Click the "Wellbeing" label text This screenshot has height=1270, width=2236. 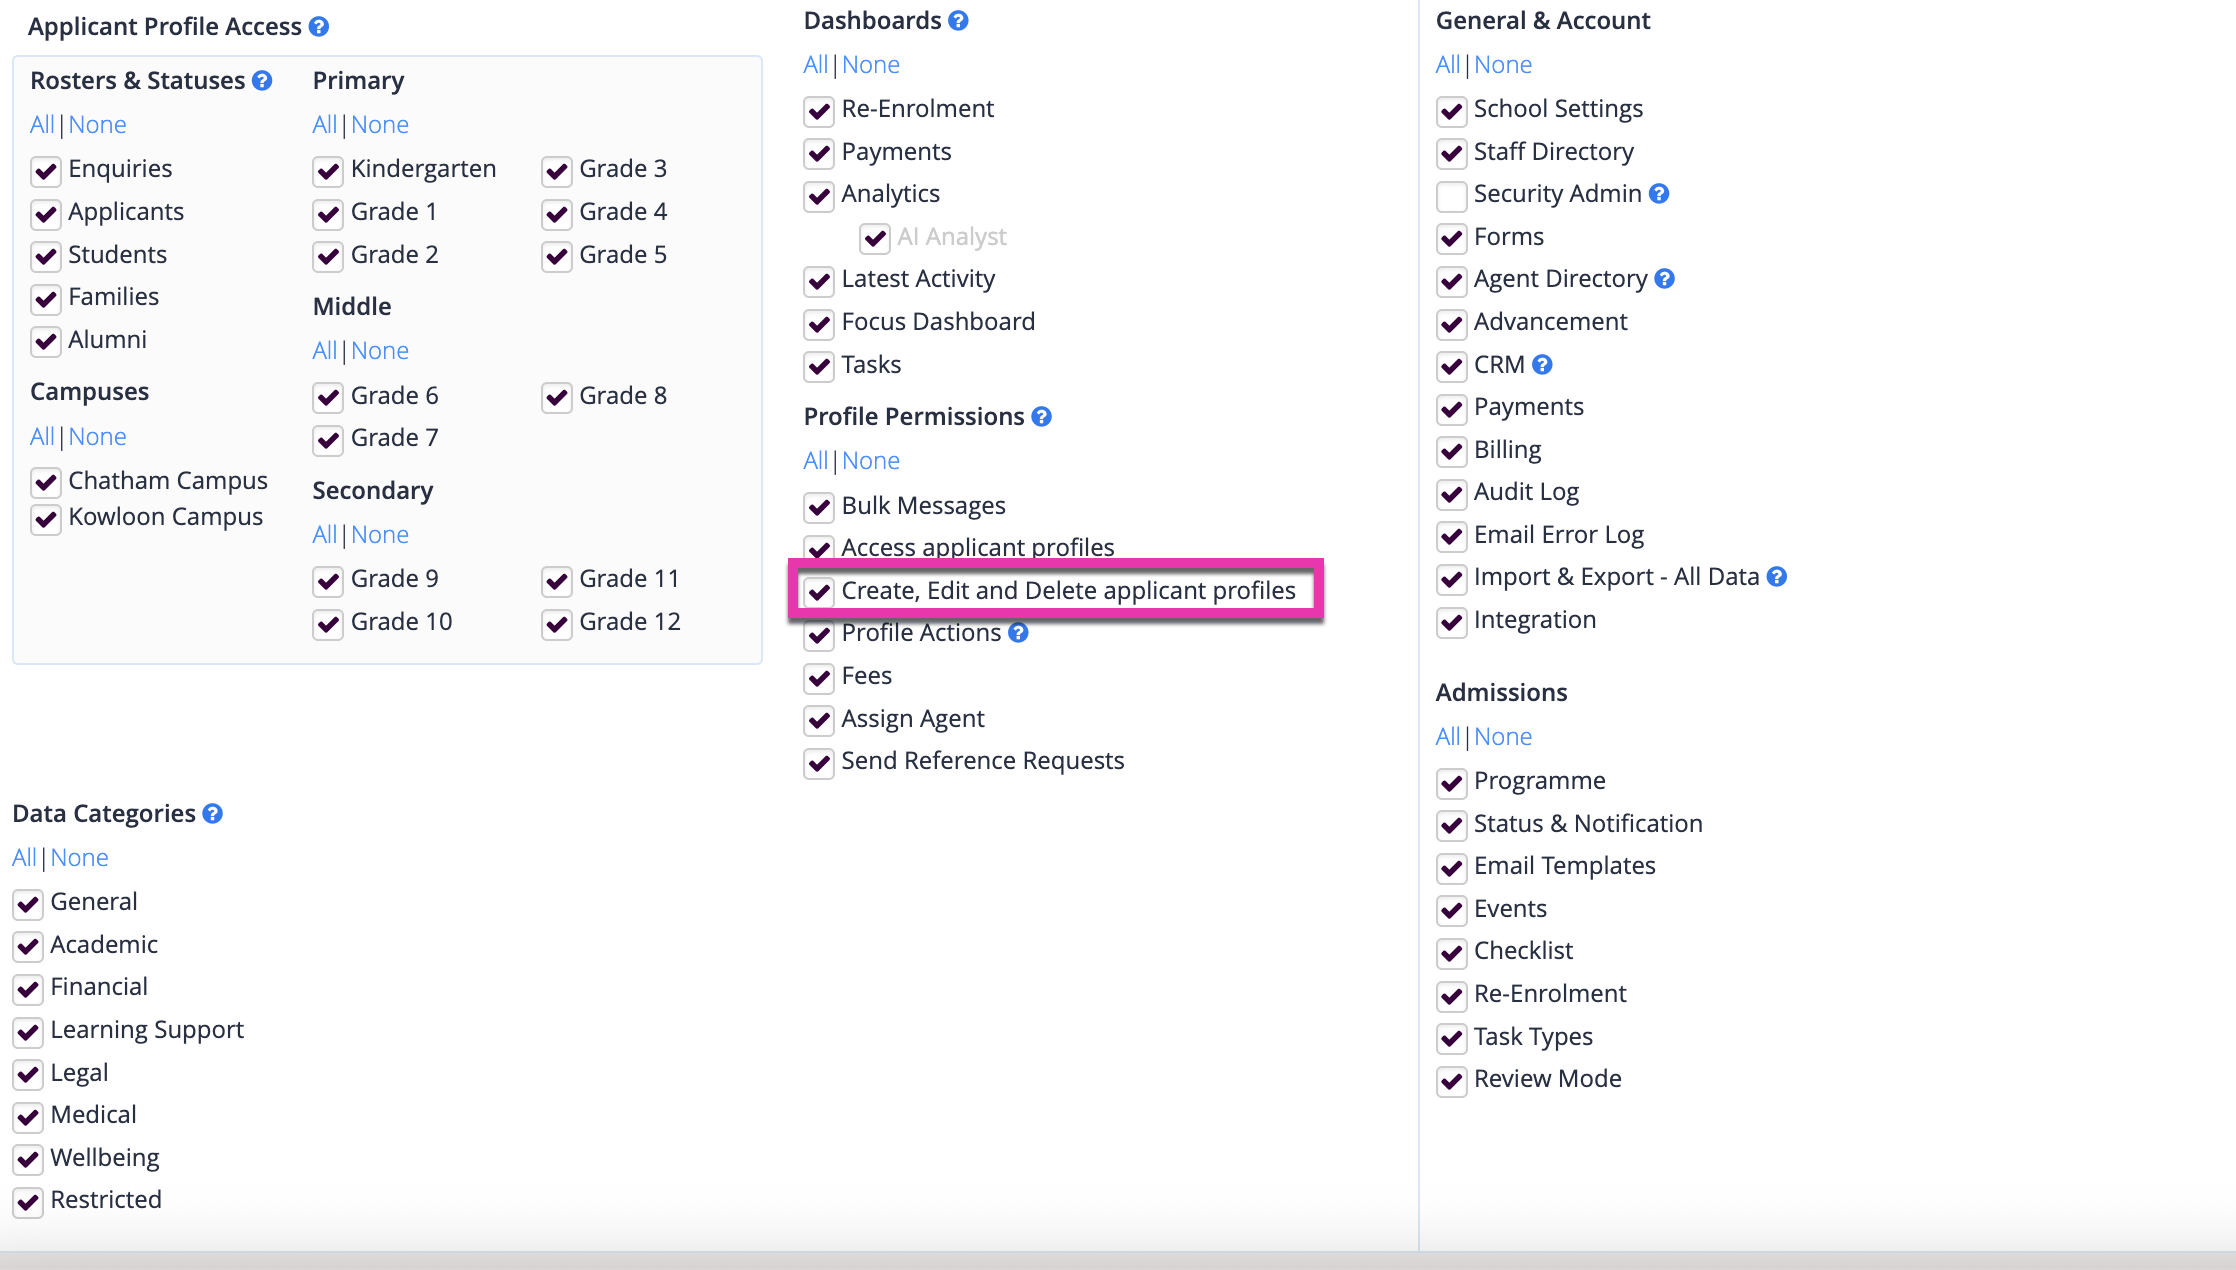(x=105, y=1158)
